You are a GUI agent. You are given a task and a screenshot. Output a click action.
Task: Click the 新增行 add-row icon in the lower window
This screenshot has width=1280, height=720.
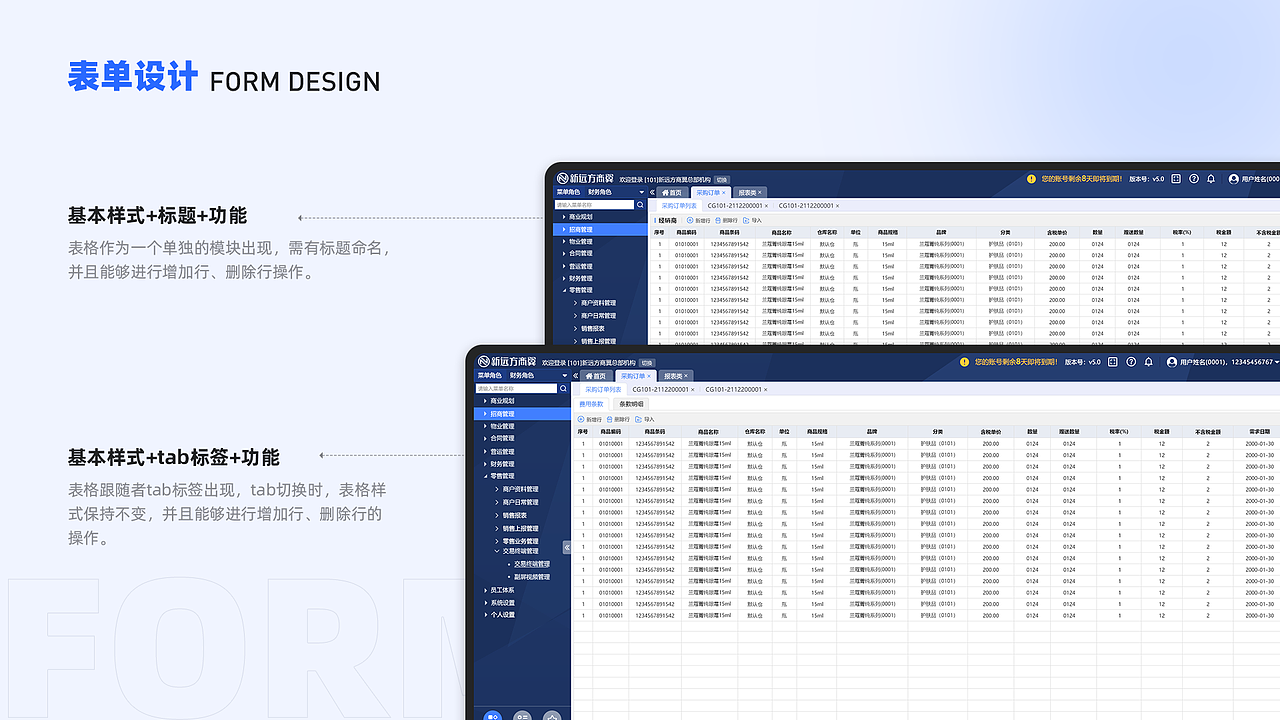click(x=581, y=419)
